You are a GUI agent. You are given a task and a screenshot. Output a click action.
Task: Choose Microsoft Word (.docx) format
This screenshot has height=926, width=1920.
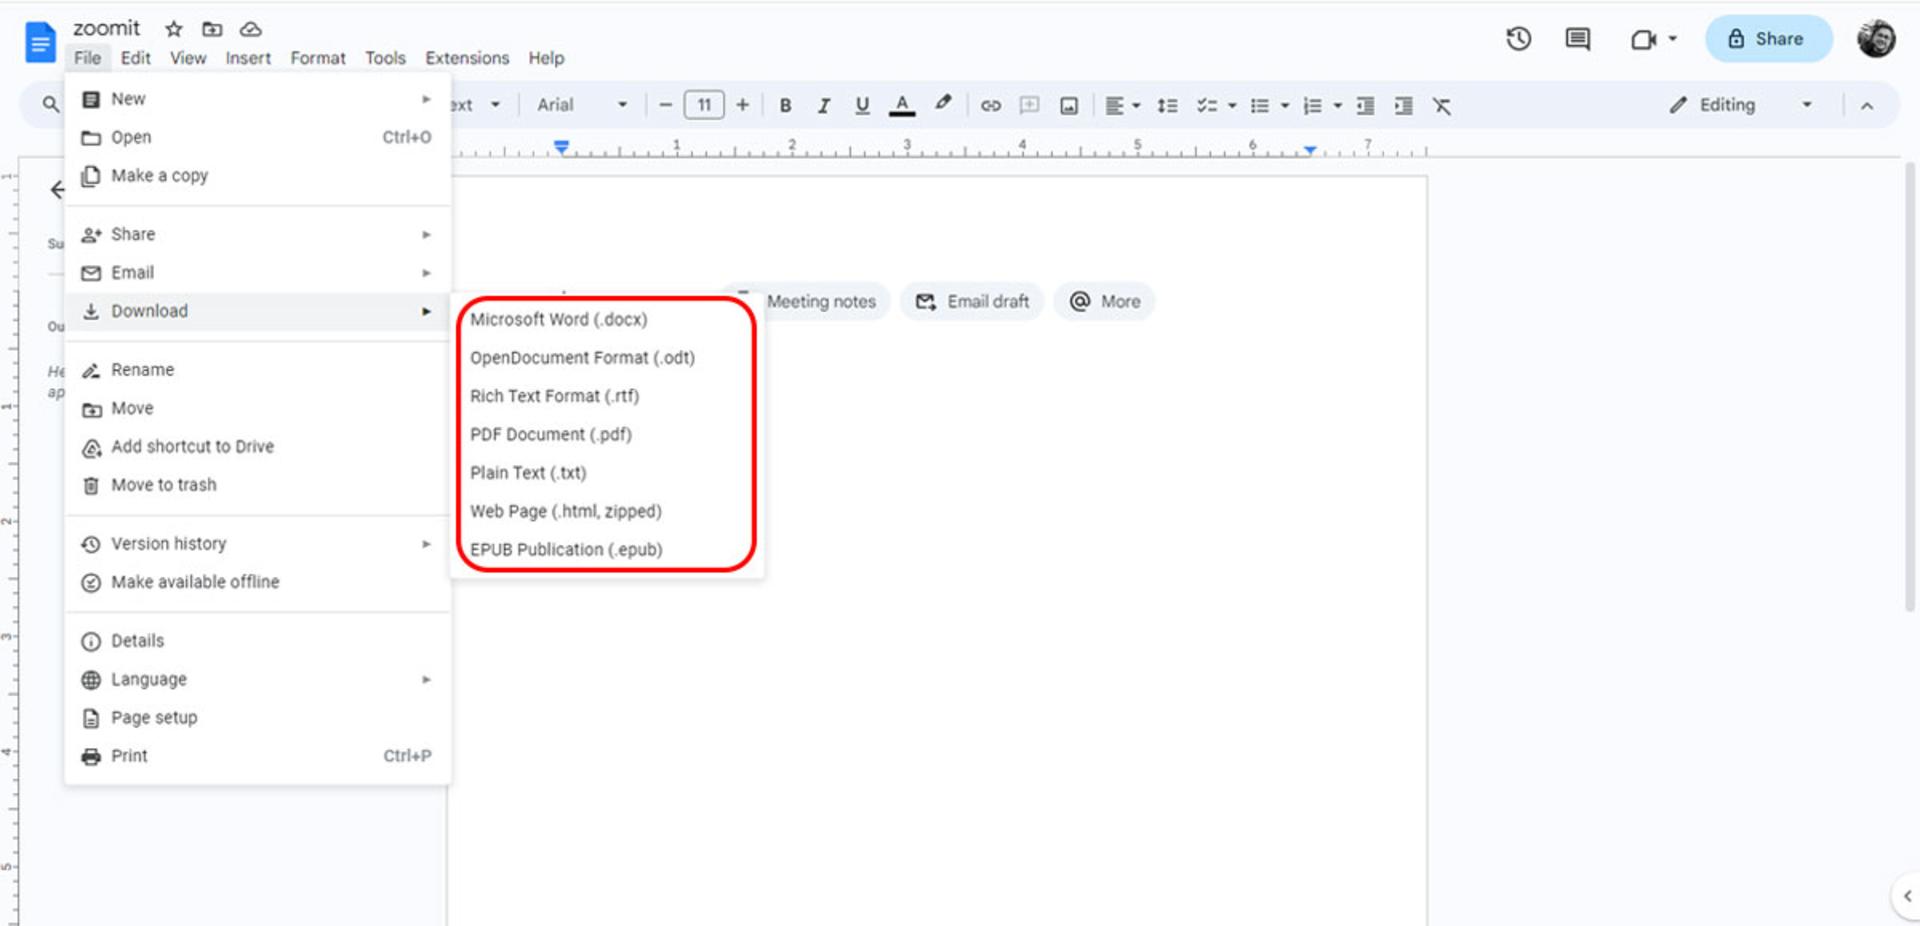[558, 319]
